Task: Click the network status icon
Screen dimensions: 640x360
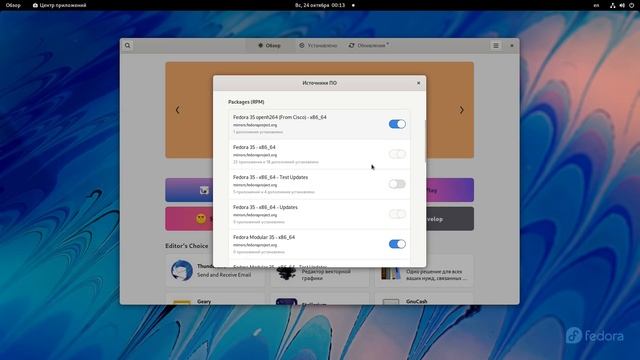Action: click(613, 5)
